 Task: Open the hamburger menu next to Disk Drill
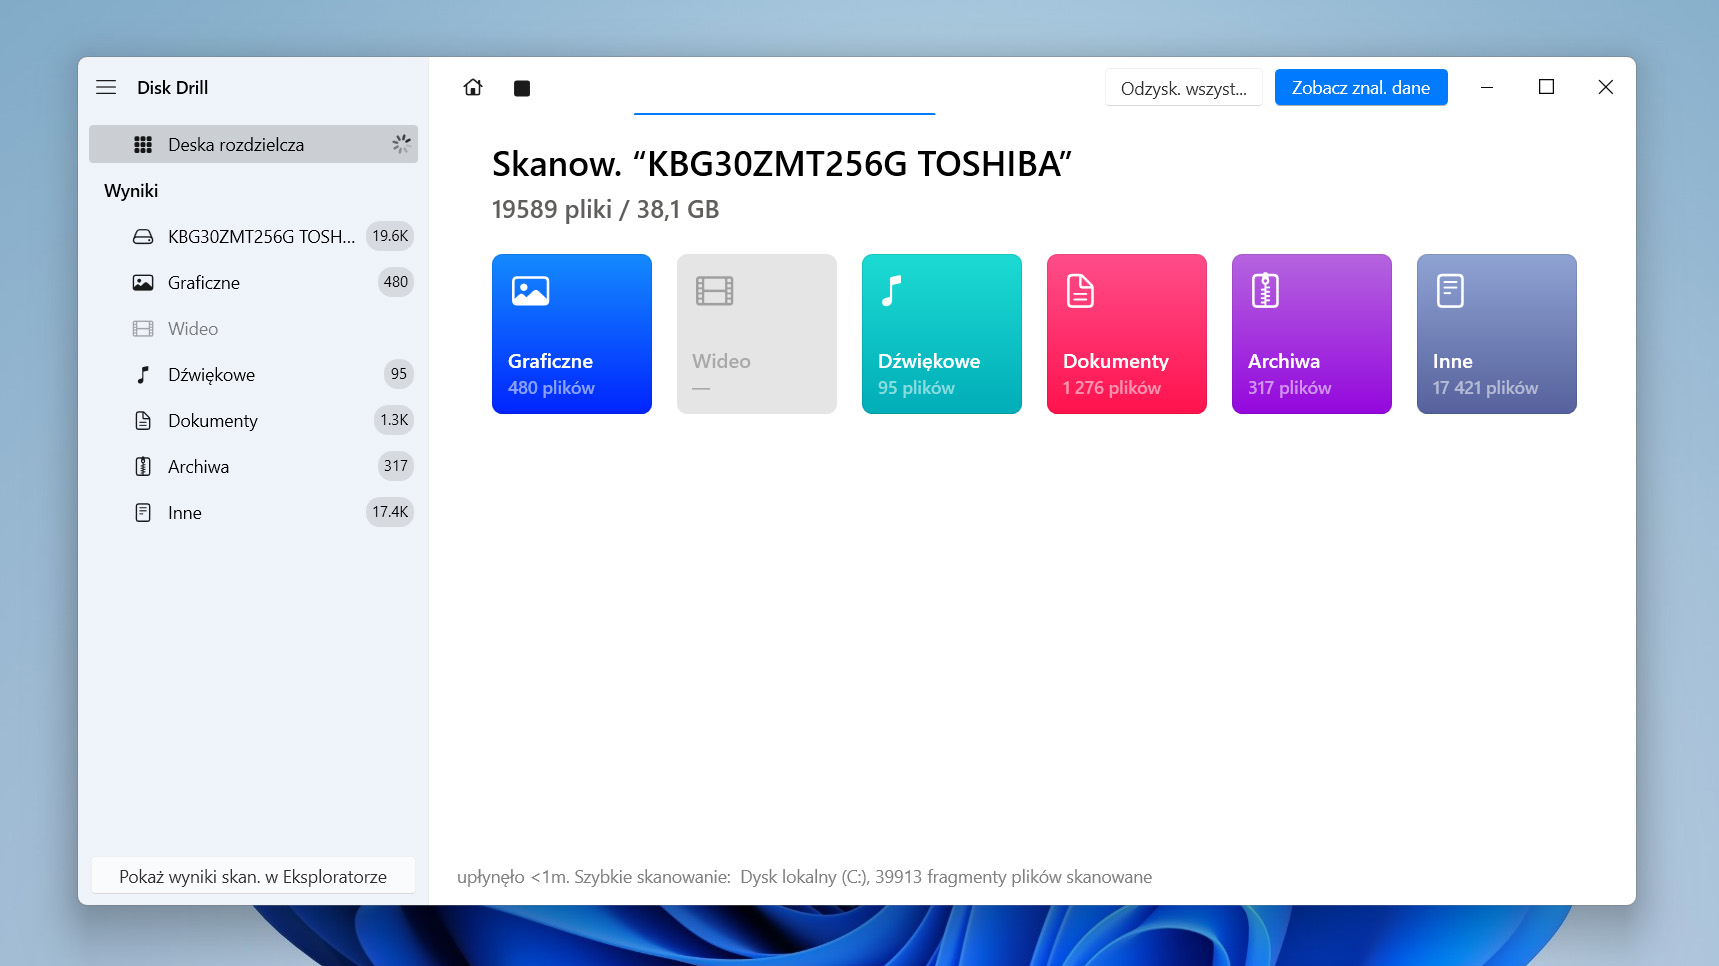(x=106, y=88)
